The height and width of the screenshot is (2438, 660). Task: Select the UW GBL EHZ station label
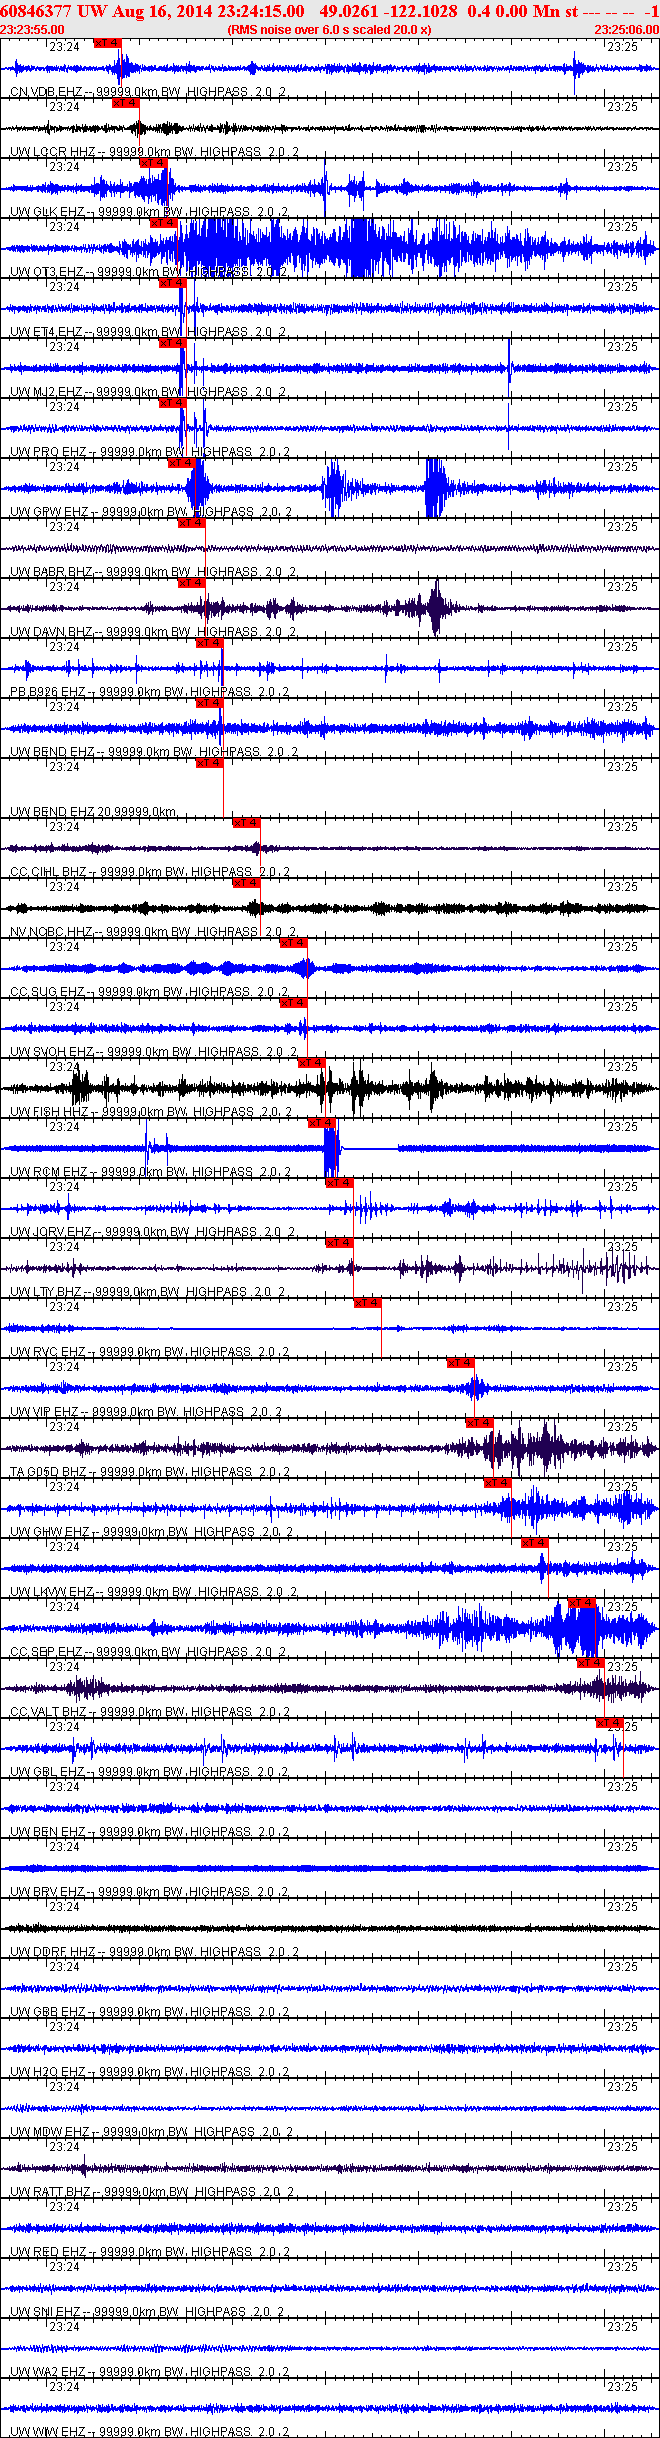(x=149, y=1772)
